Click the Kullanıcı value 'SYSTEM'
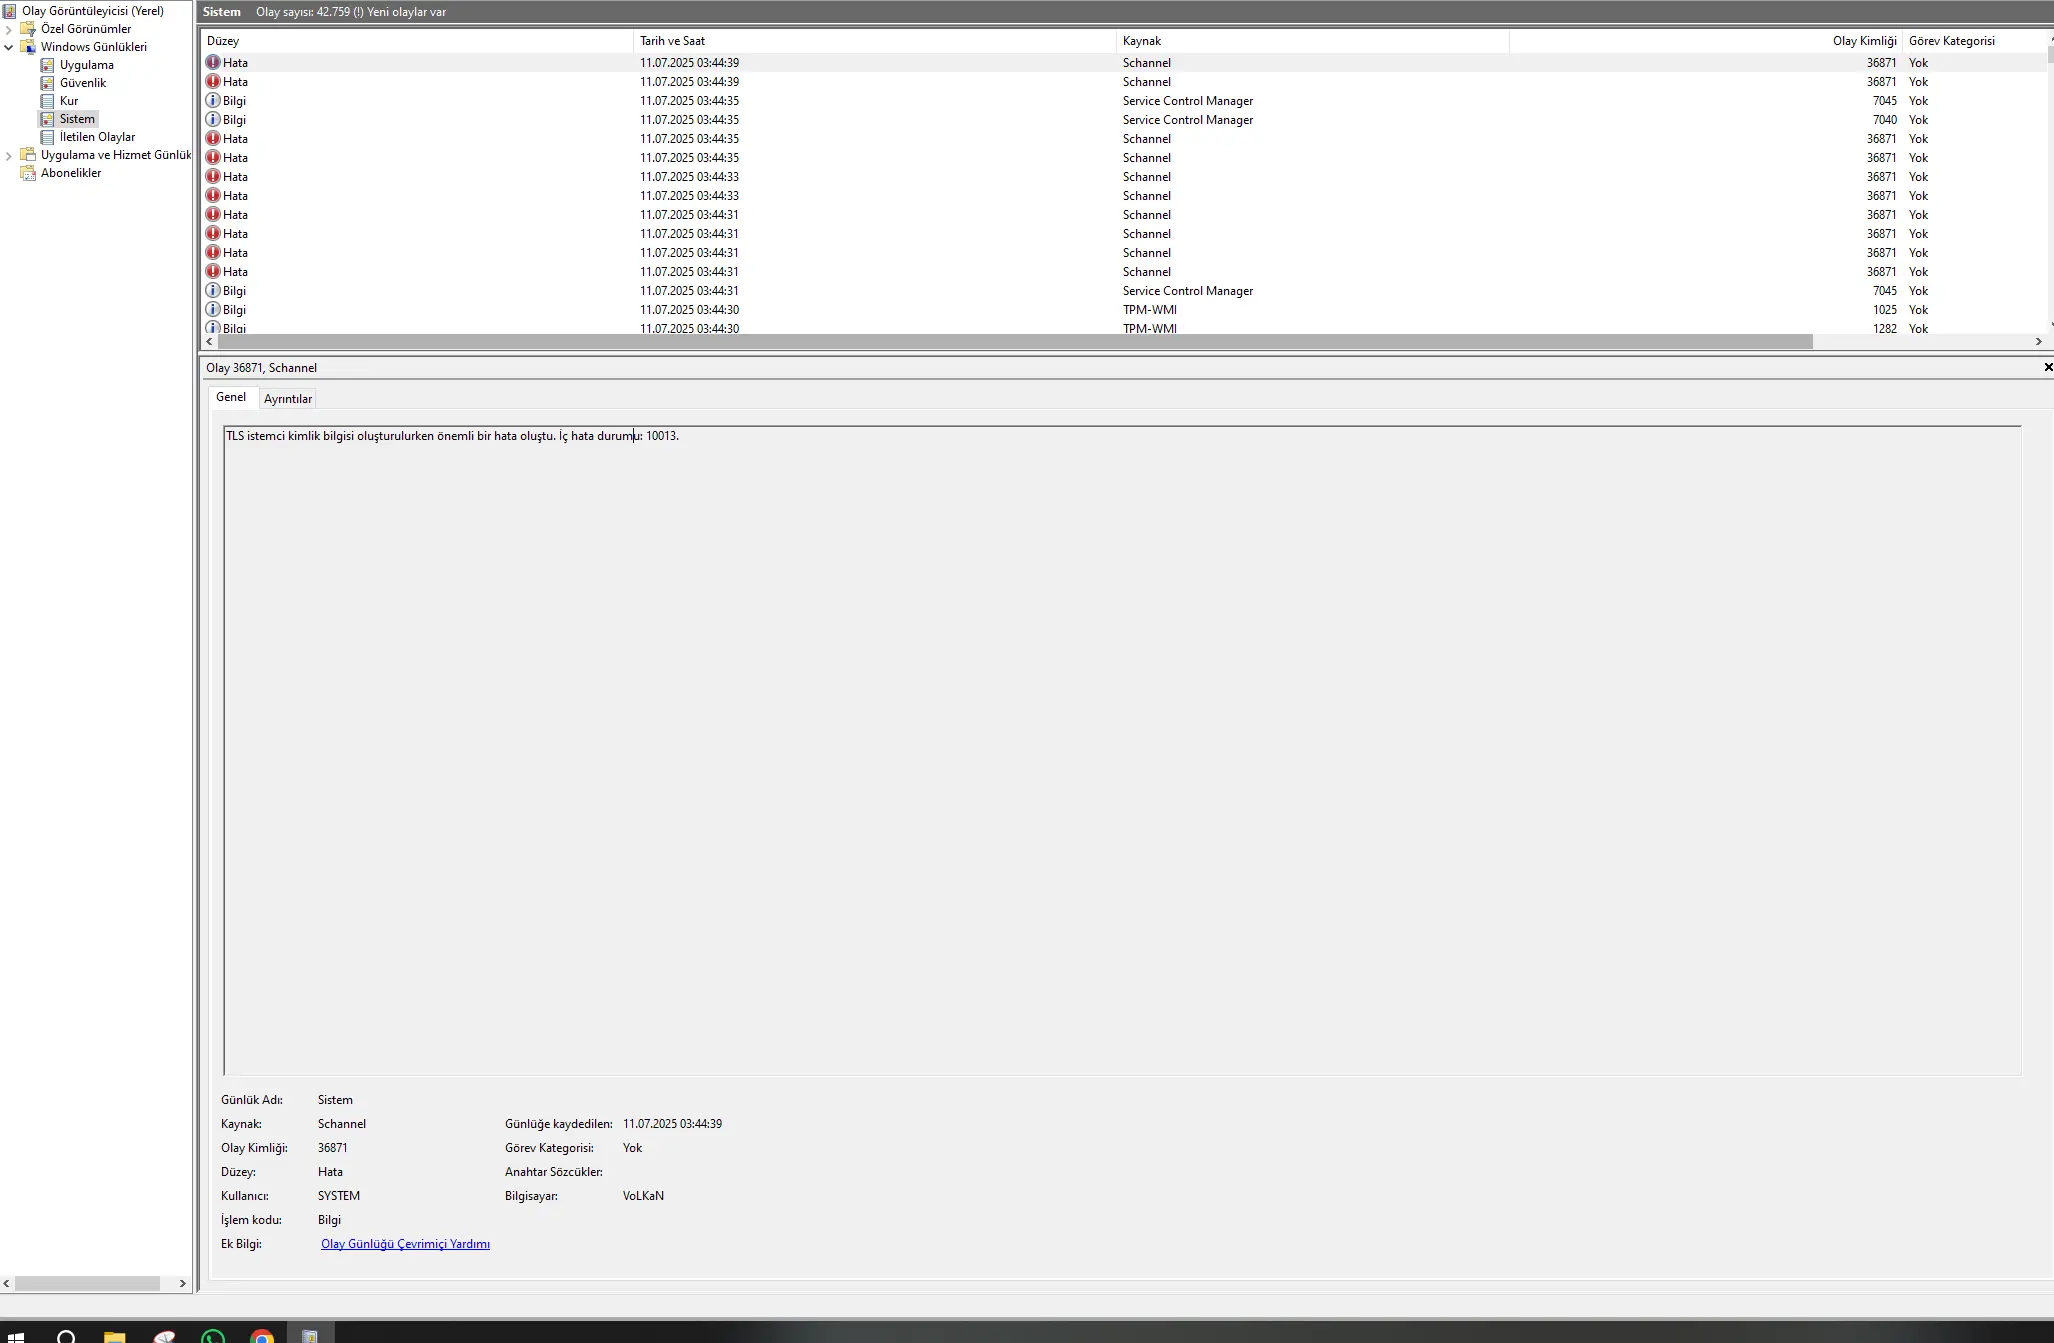 (x=339, y=1196)
